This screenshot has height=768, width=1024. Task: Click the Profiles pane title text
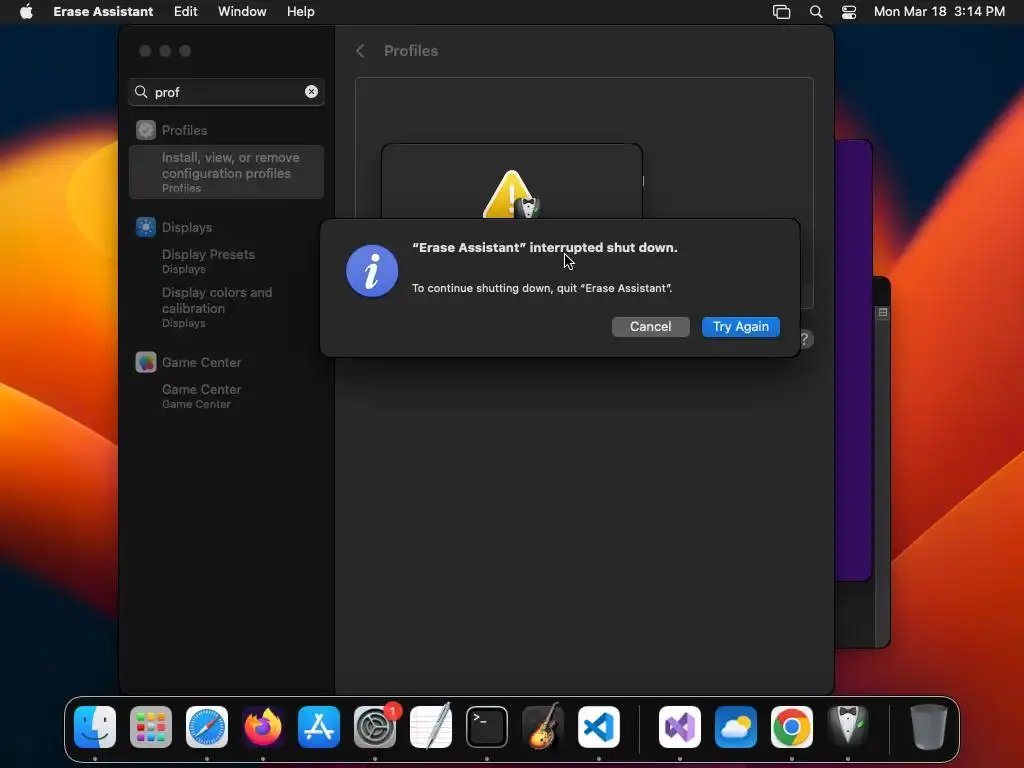411,51
